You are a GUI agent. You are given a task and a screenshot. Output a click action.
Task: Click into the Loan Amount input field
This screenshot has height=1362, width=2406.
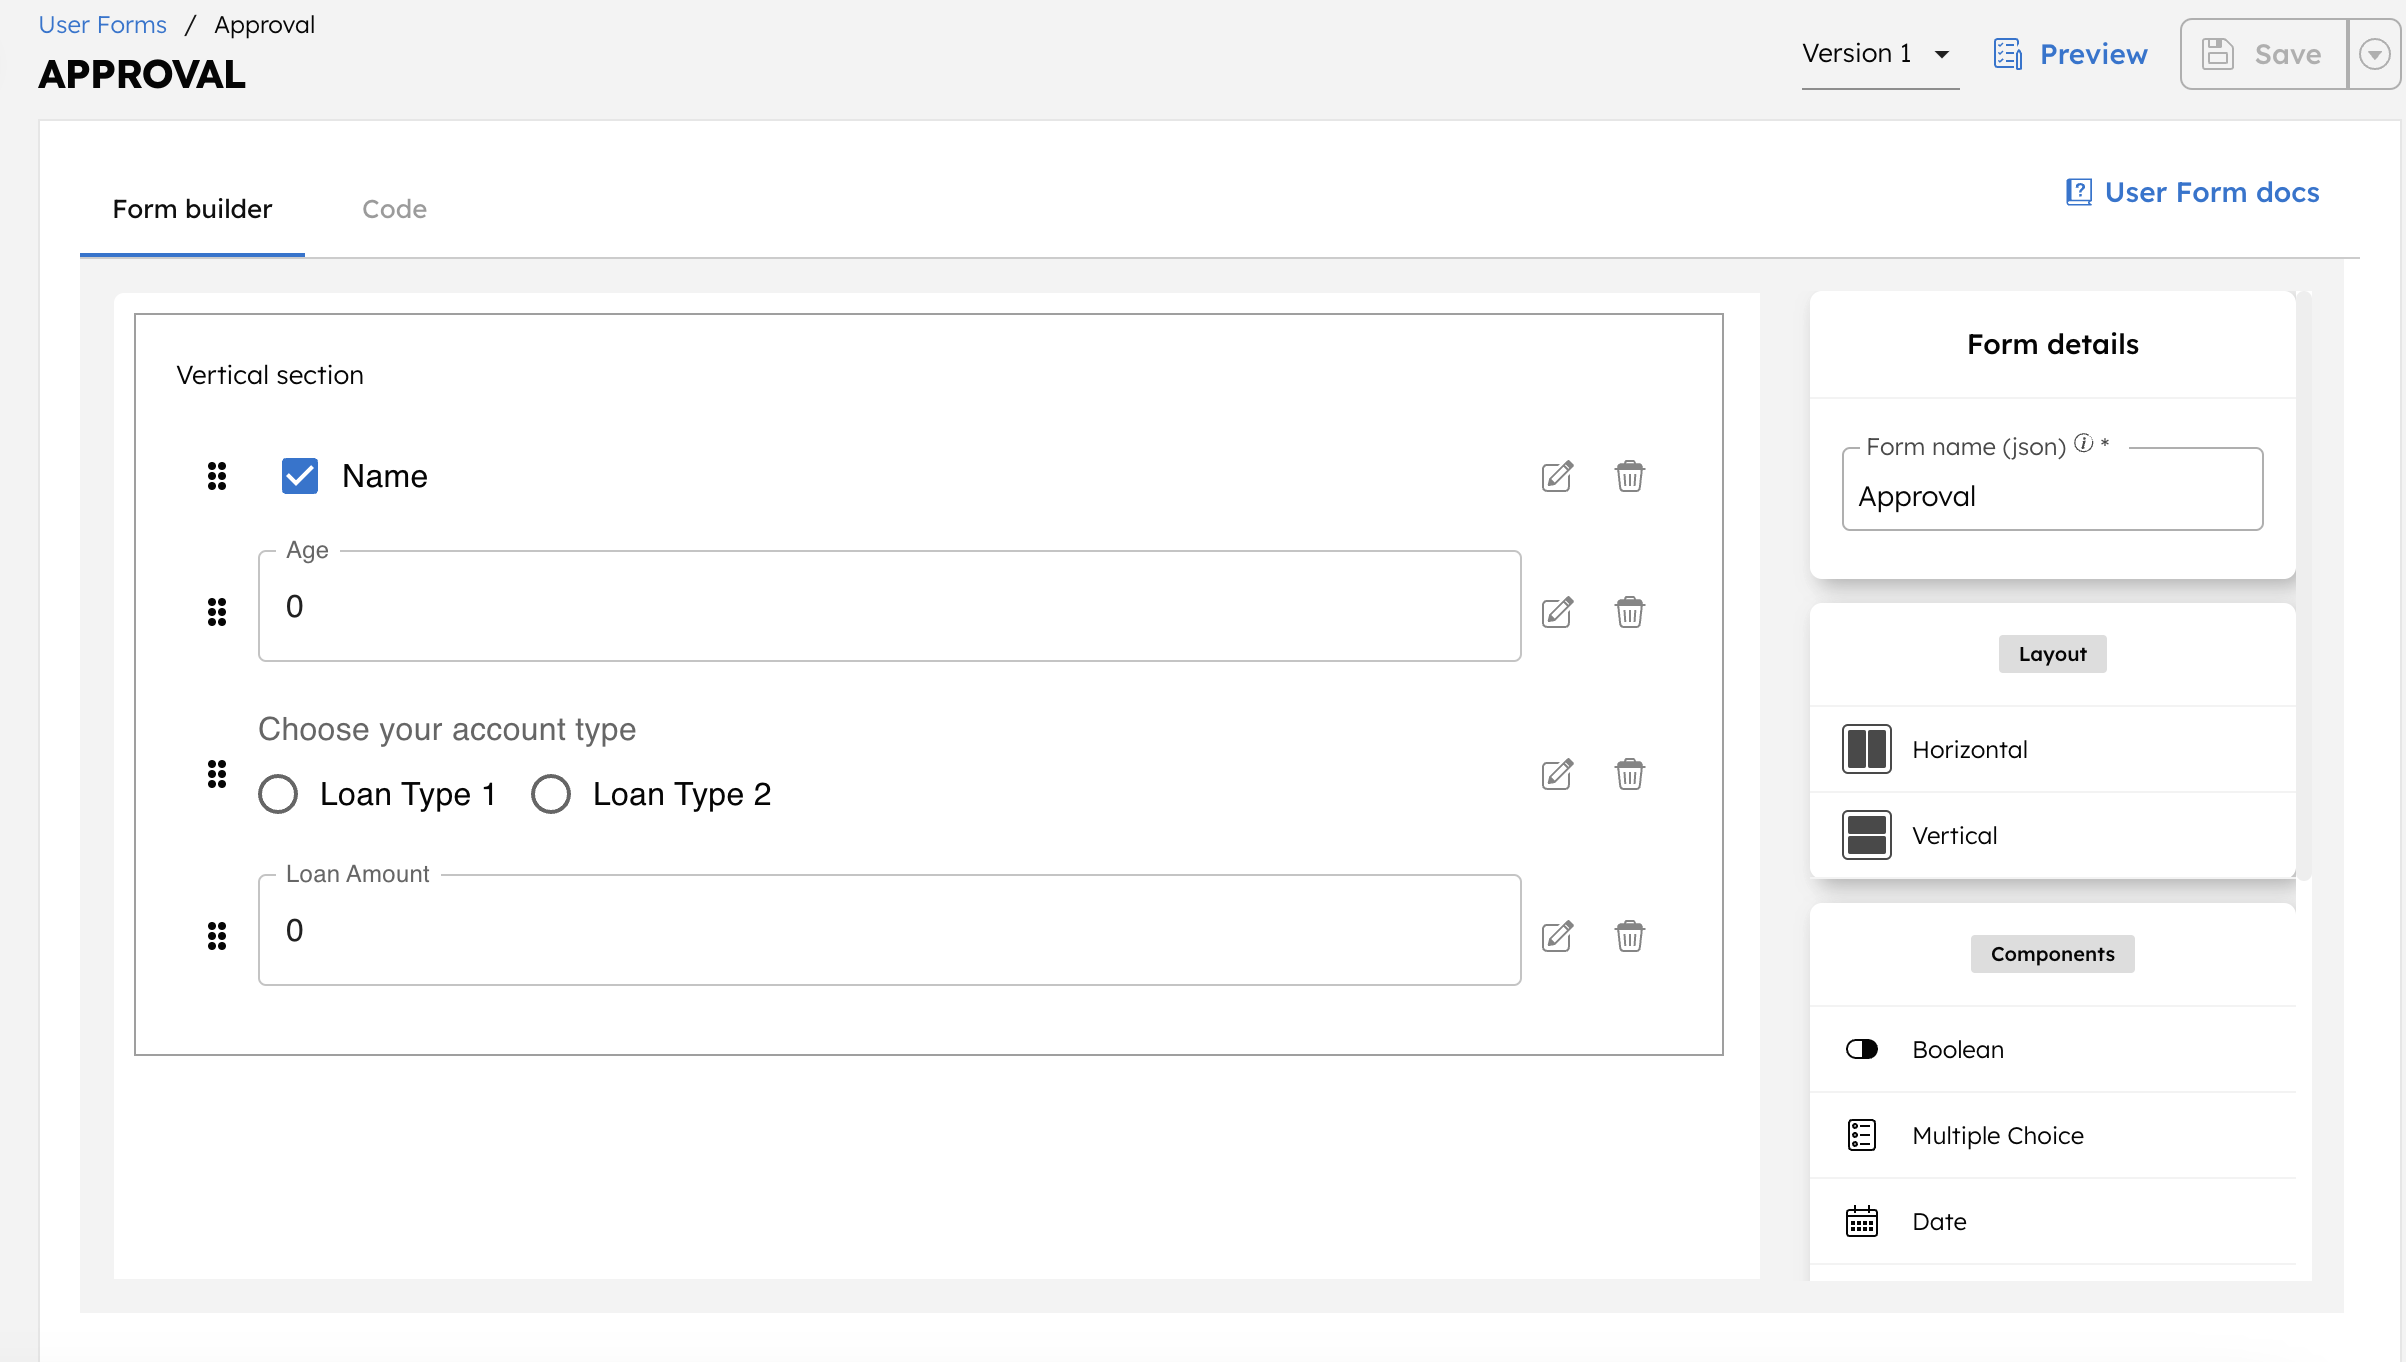pyautogui.click(x=890, y=930)
